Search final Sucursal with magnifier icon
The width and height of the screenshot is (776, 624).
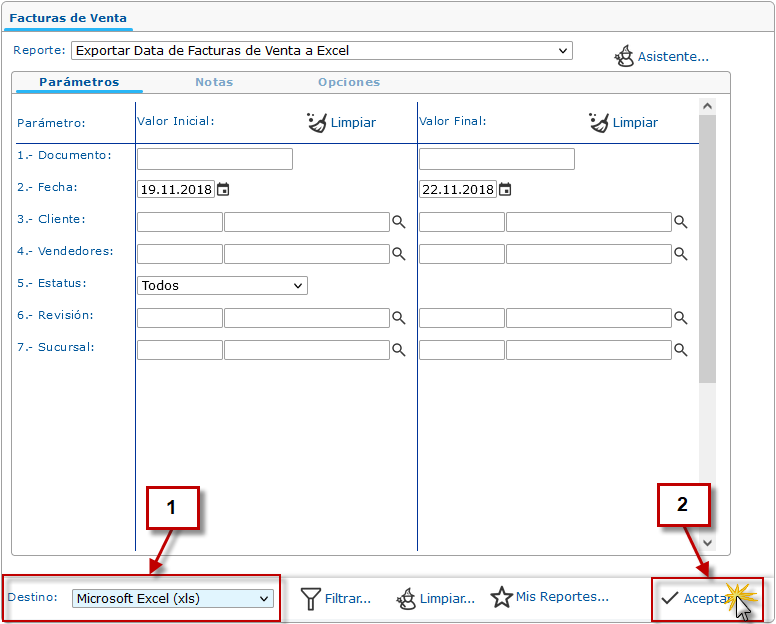tap(680, 350)
